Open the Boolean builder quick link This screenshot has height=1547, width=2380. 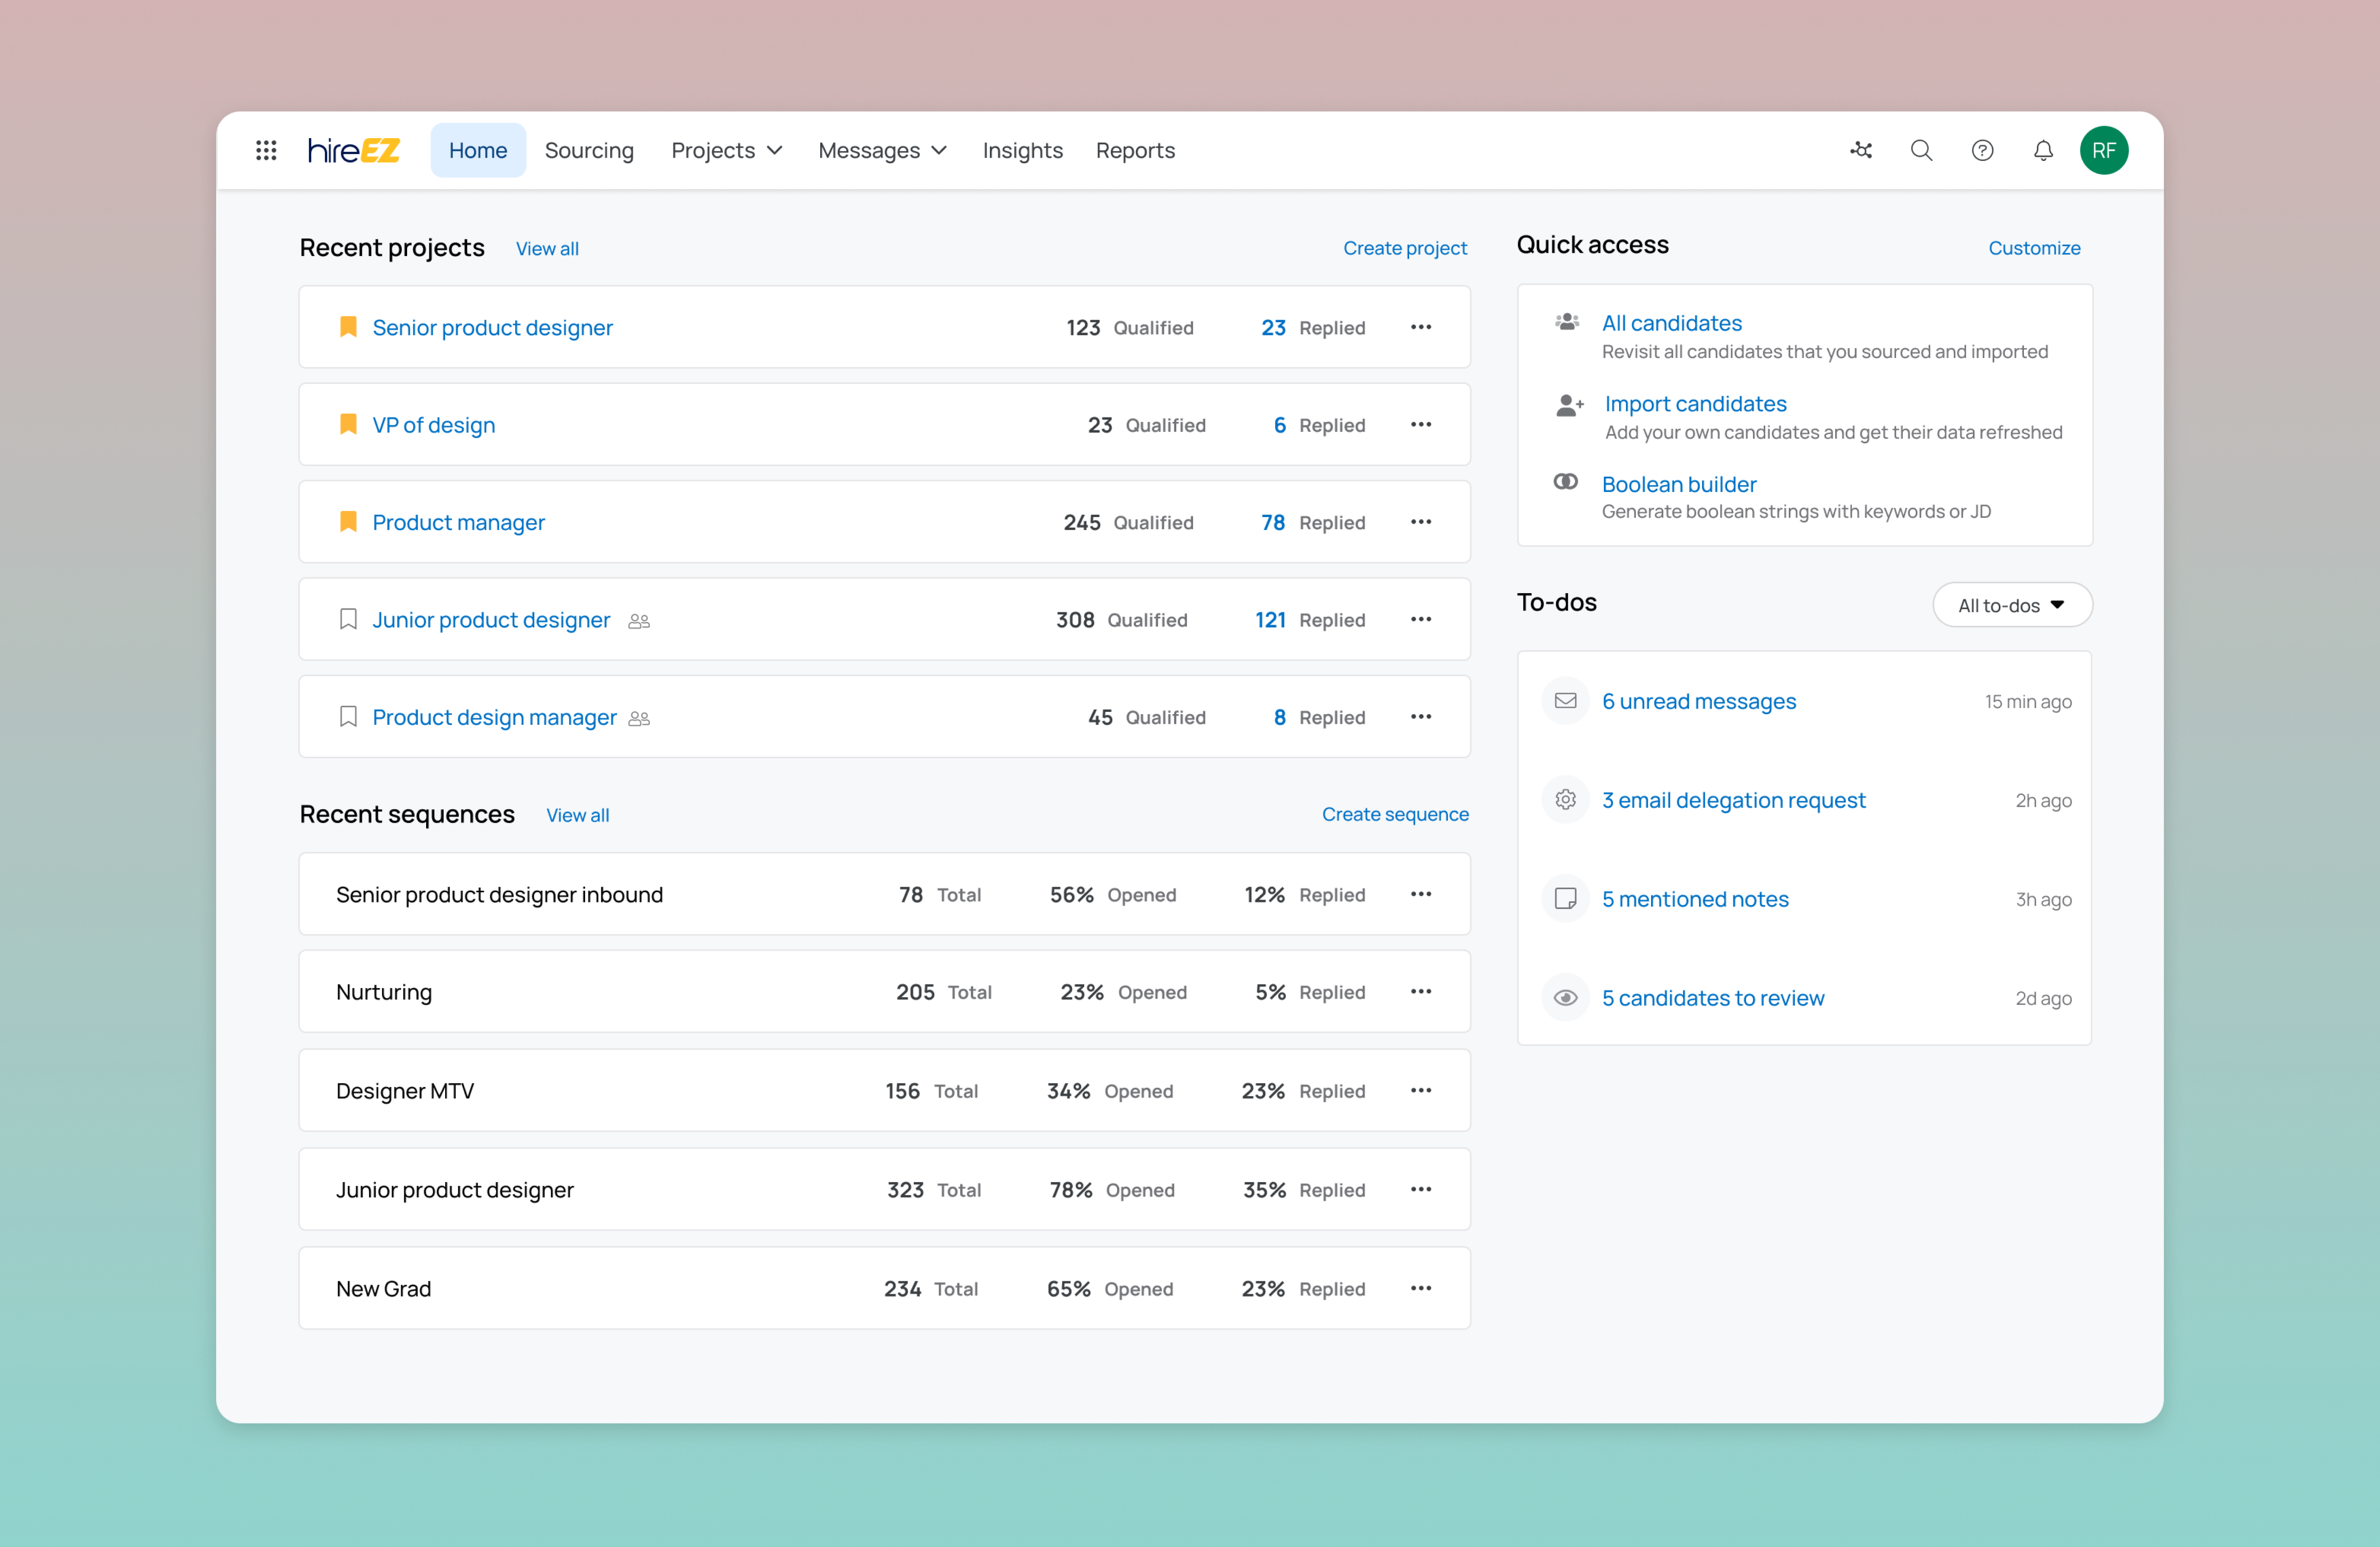pos(1678,484)
